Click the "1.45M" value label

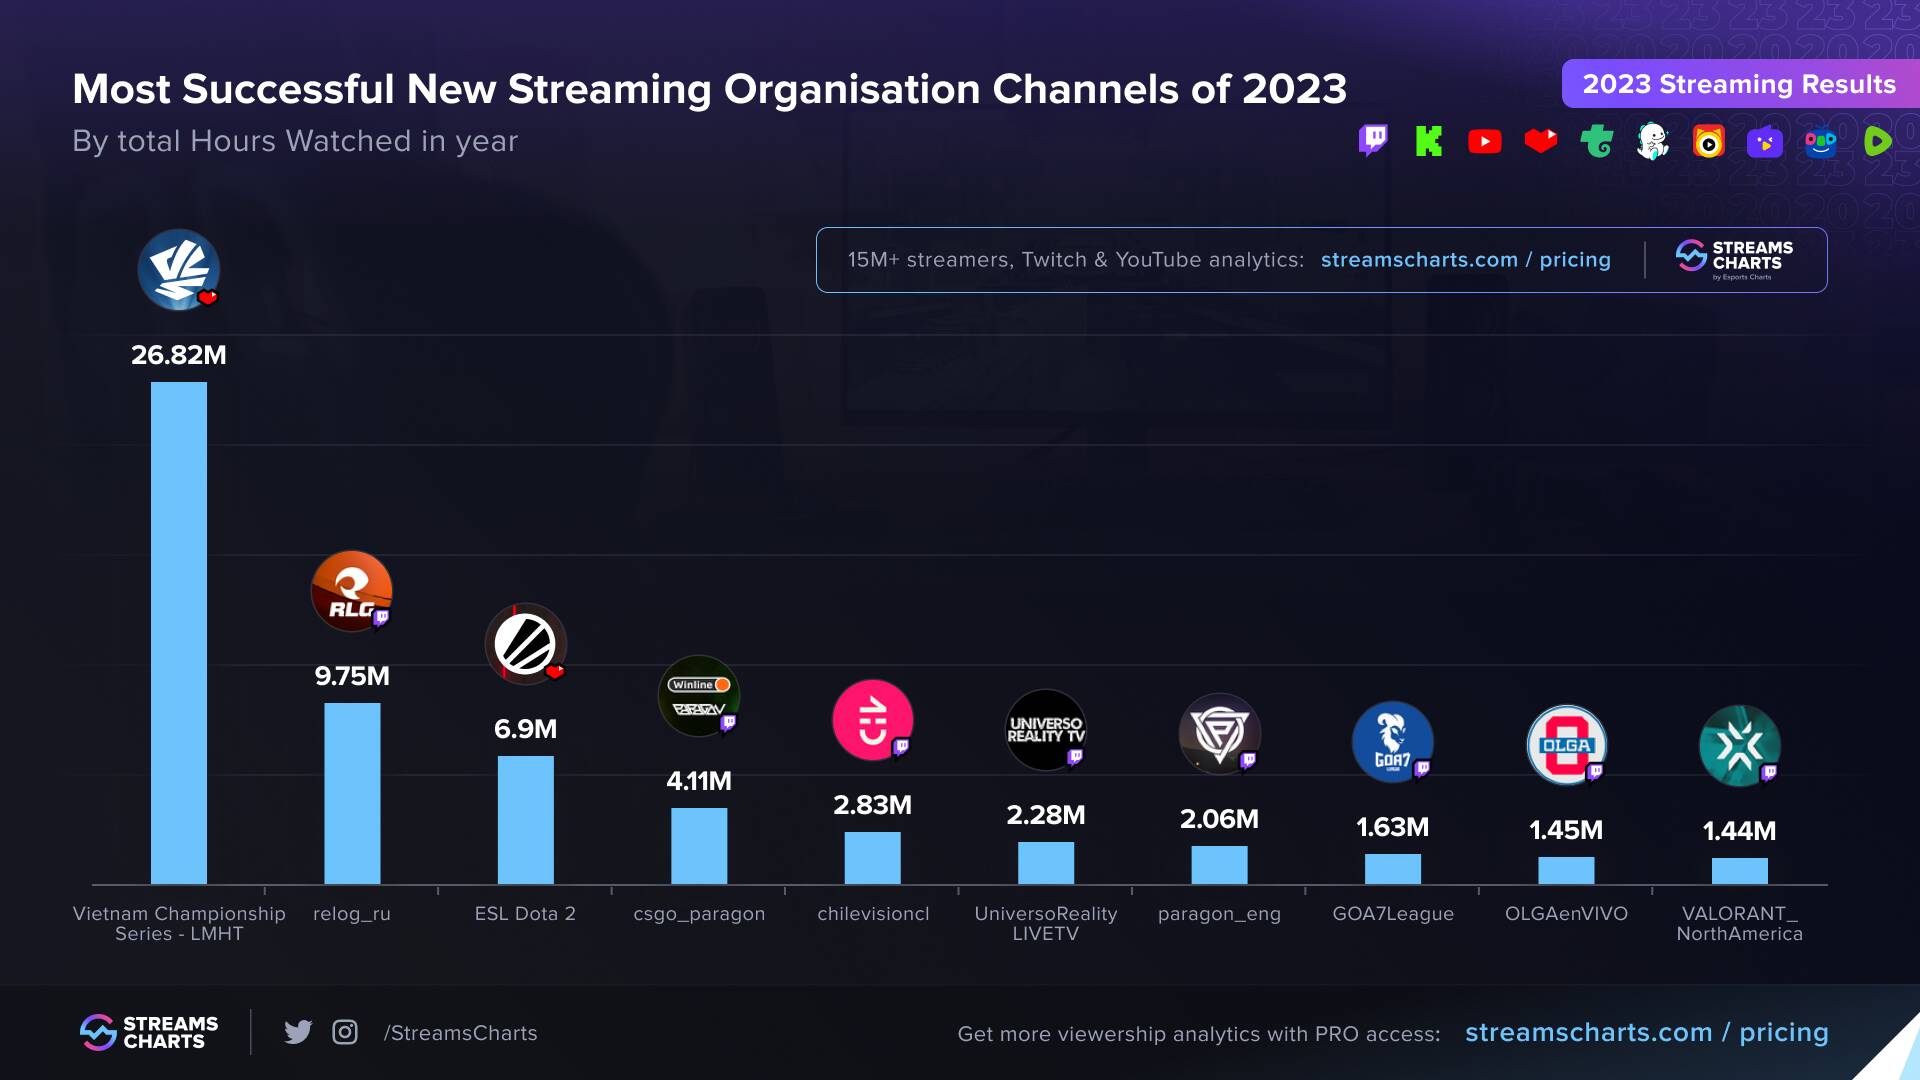tap(1567, 830)
